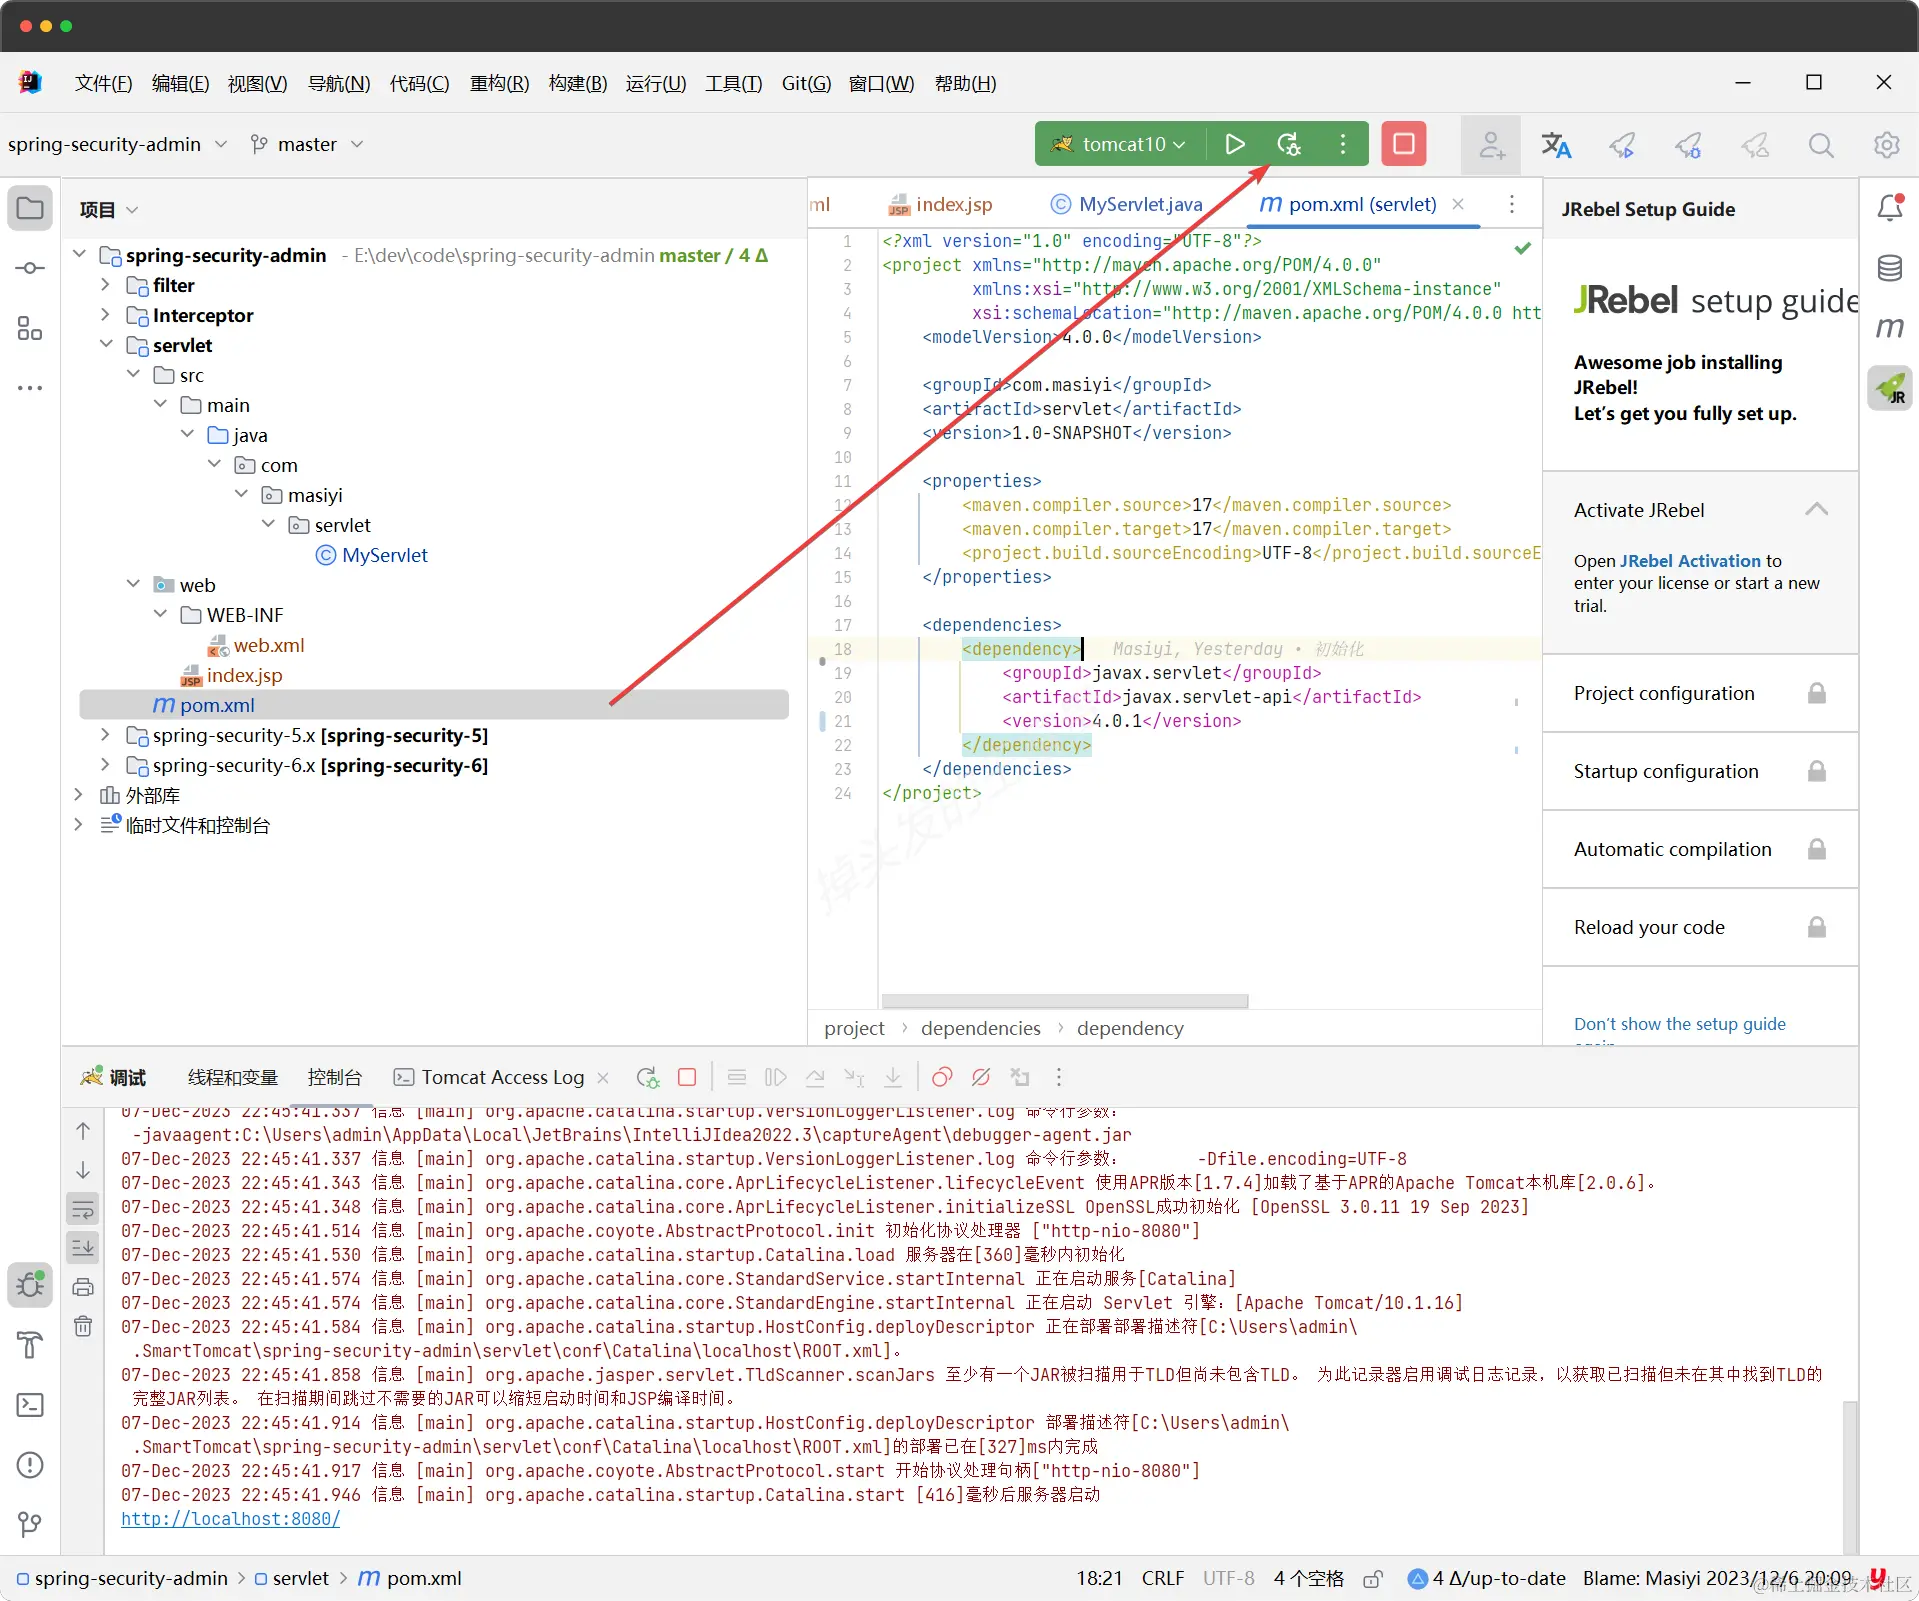
Task: Expand the filter module folder
Action: coord(105,285)
